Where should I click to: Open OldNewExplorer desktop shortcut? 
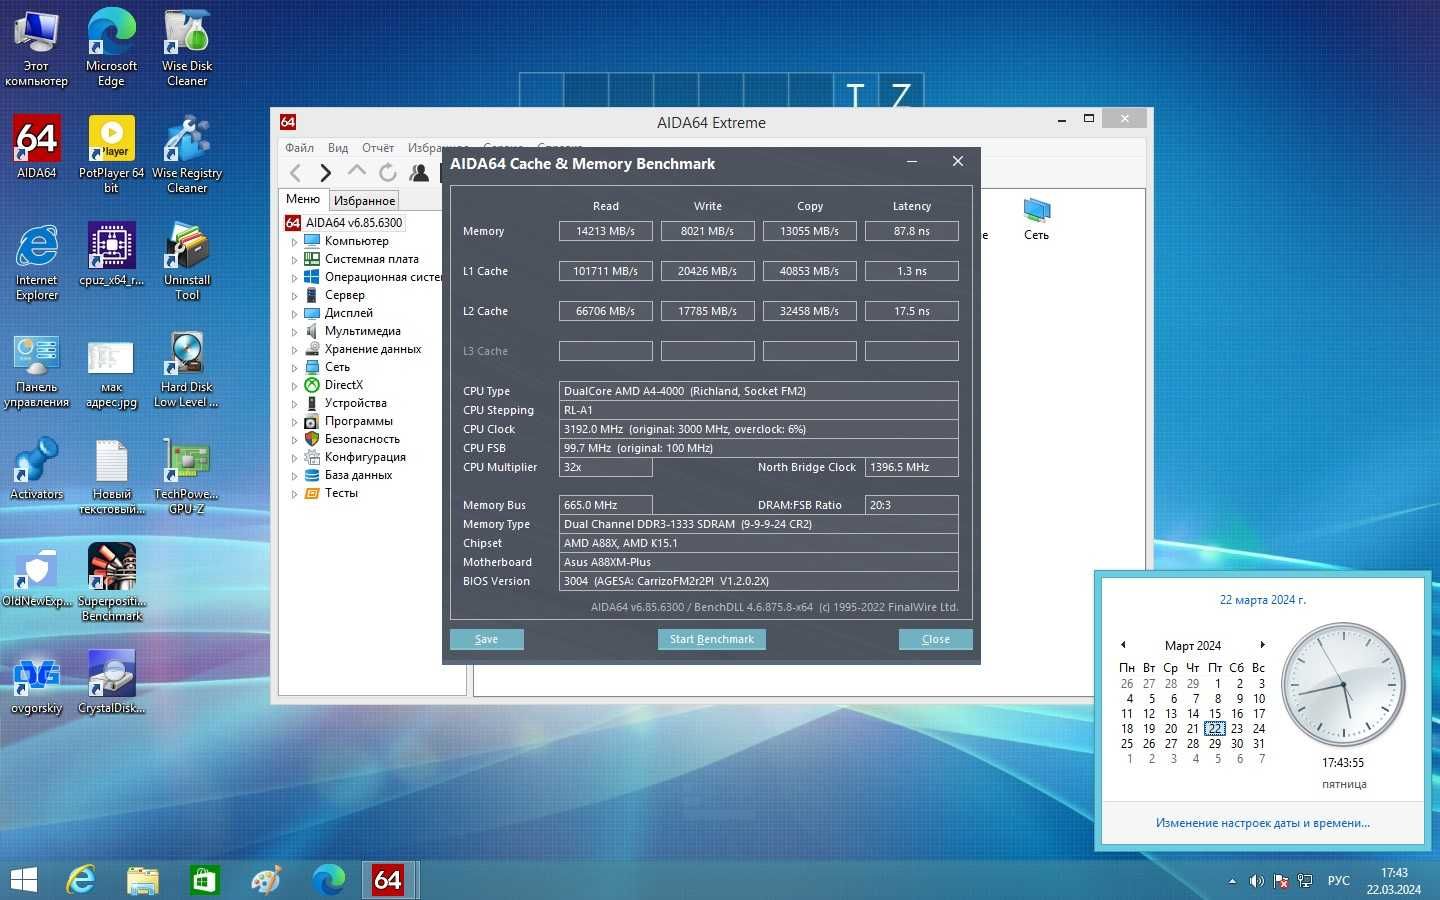click(x=37, y=576)
